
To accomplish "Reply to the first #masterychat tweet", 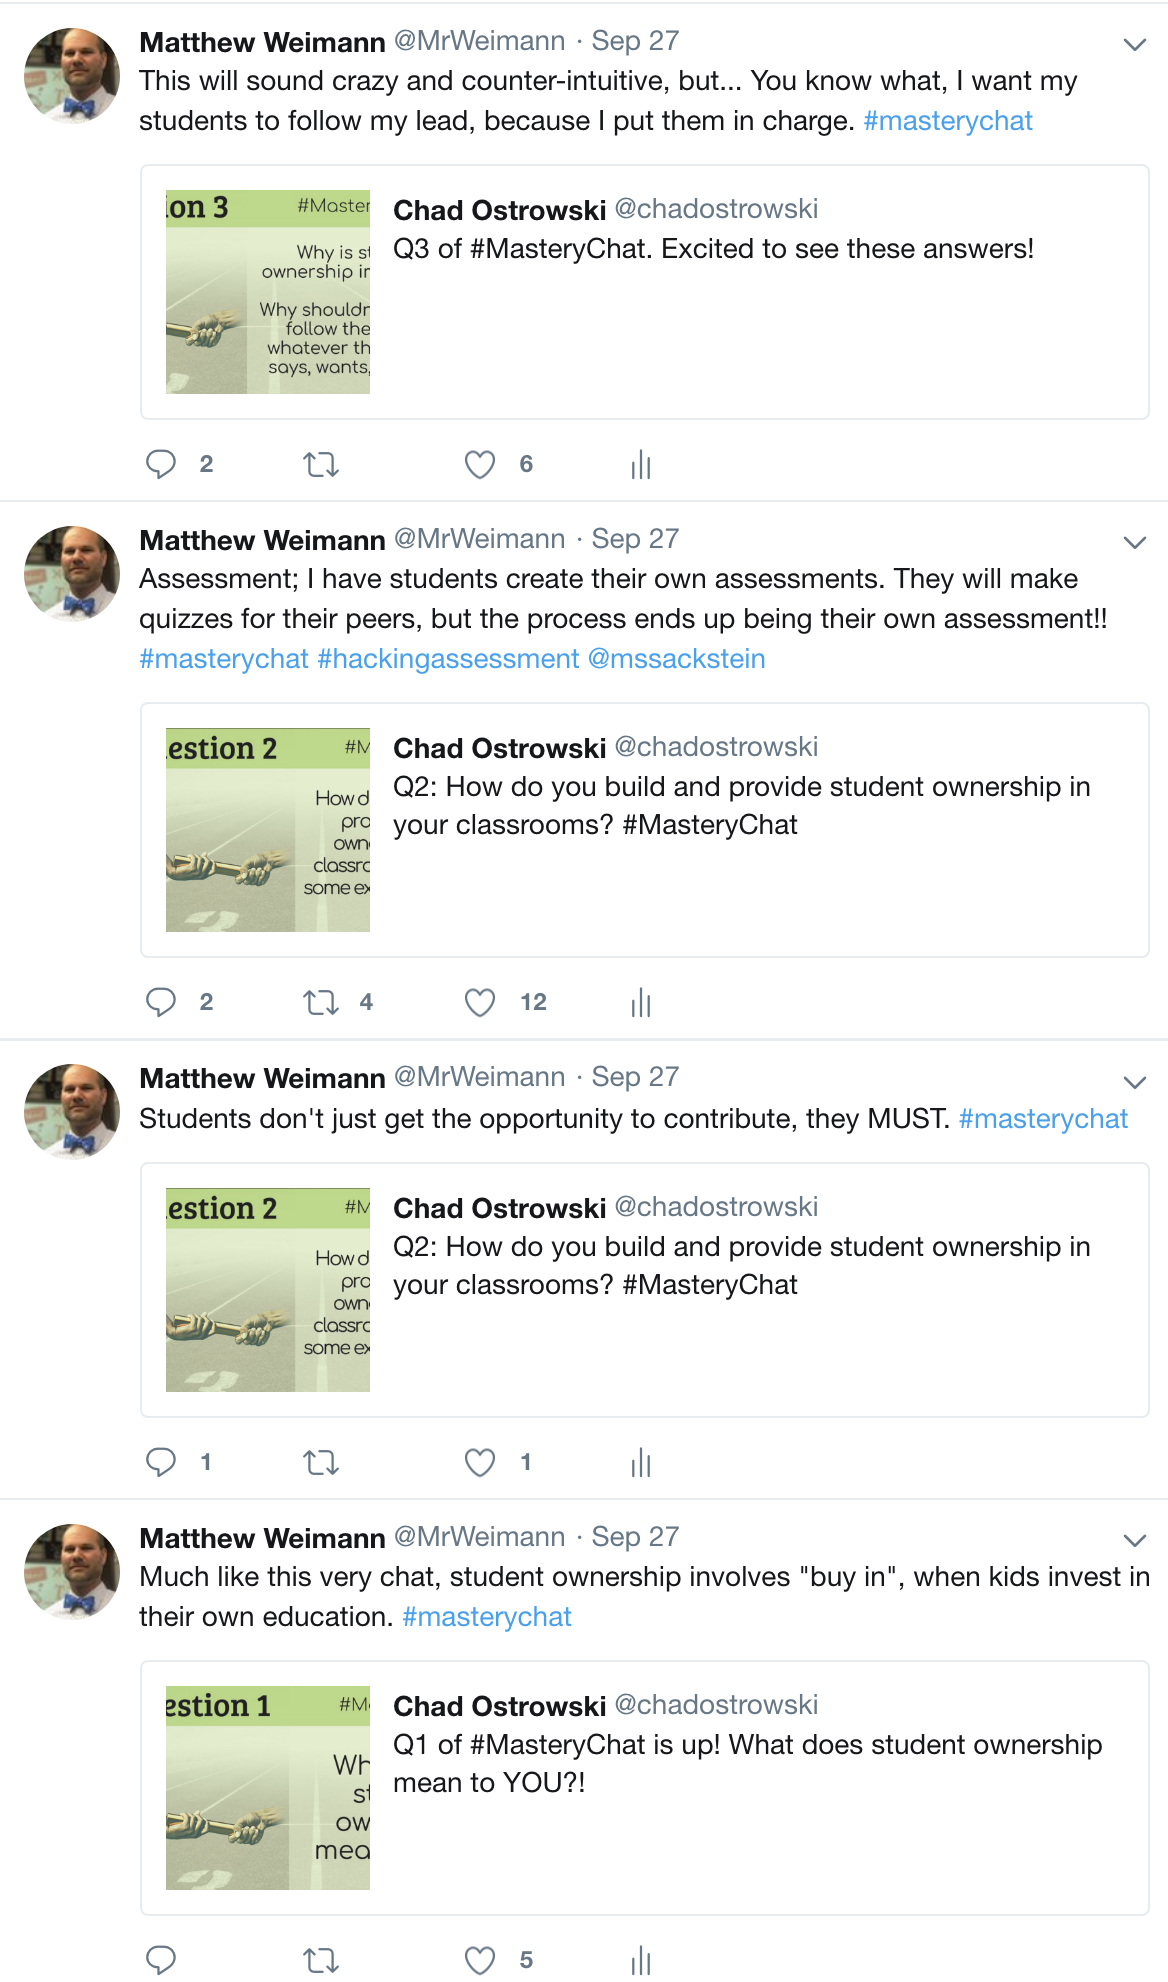I will pos(163,463).
